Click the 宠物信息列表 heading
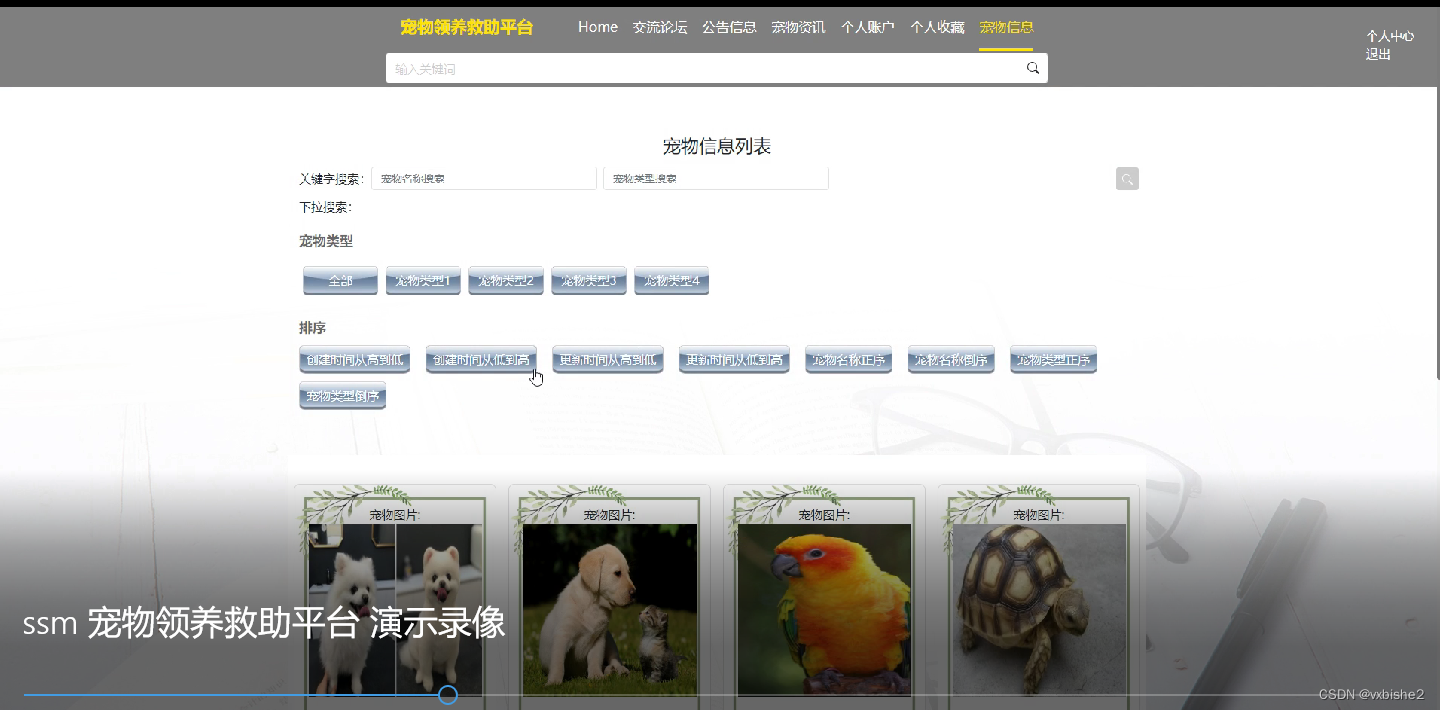Viewport: 1440px width, 710px height. [717, 147]
